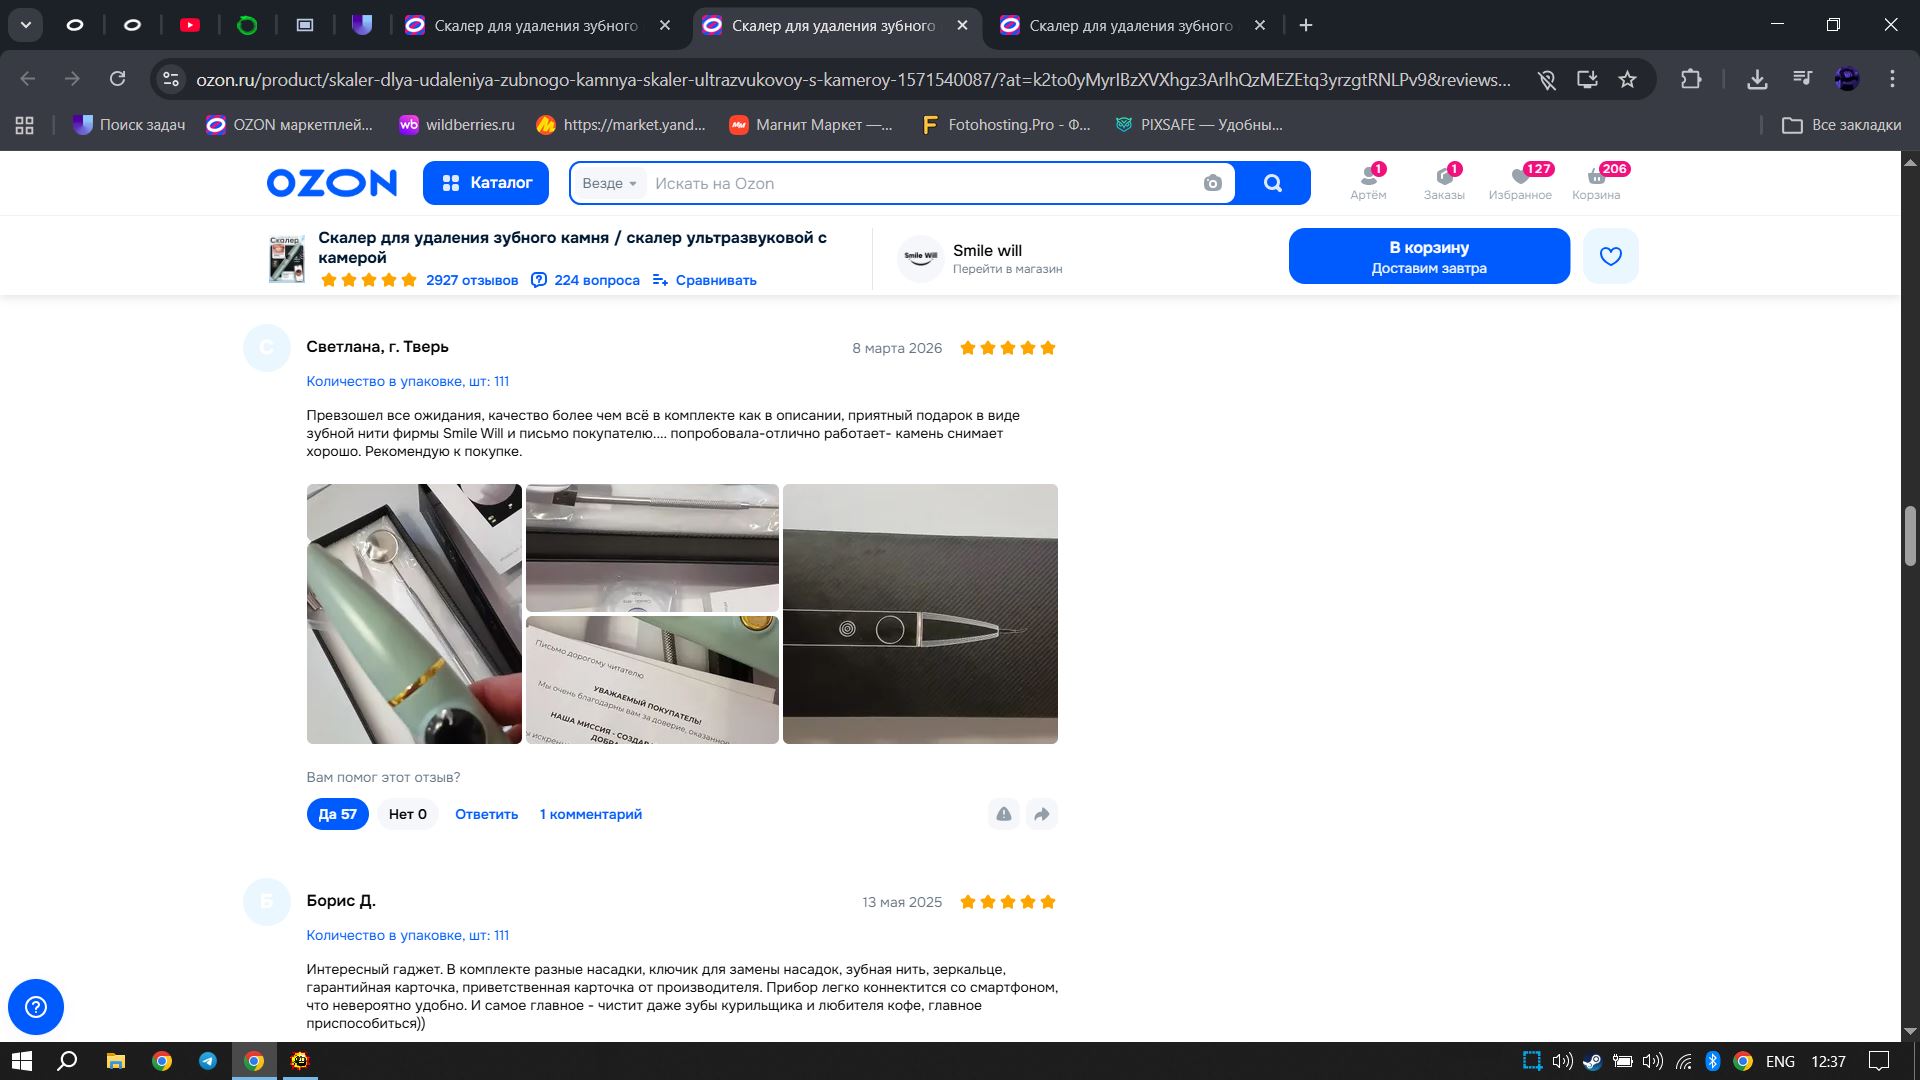Open the Корзина cart icon
The height and width of the screenshot is (1080, 1920).
1596,182
